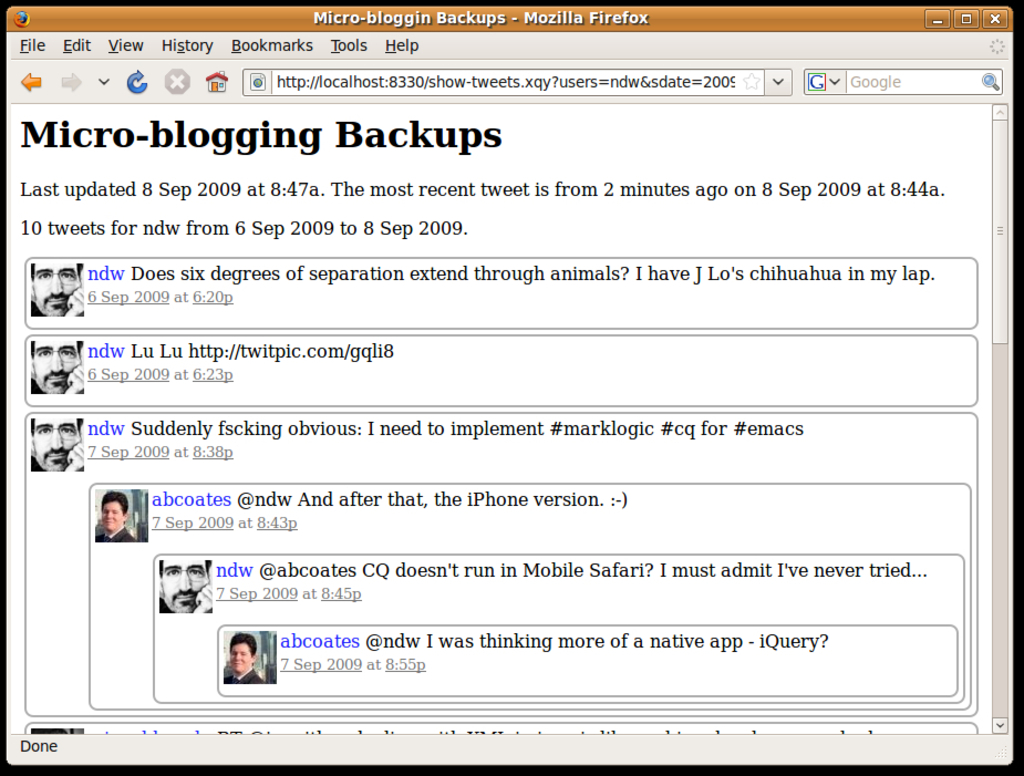
Task: Click 7 Sep 2009 date beside 8:45p
Action: pos(257,594)
